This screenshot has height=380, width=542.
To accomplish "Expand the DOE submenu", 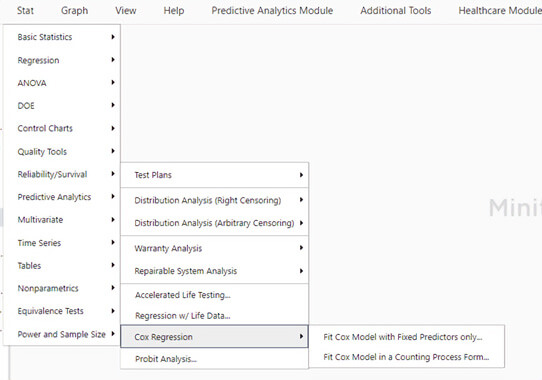I will click(x=62, y=106).
